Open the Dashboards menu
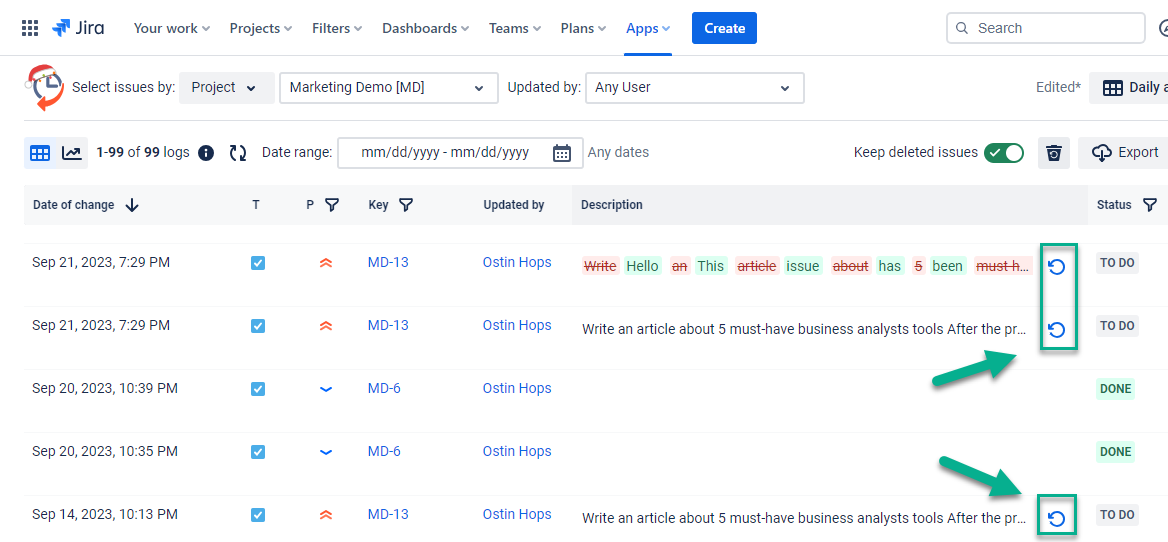Viewport: 1168px width, 542px height. pos(426,28)
